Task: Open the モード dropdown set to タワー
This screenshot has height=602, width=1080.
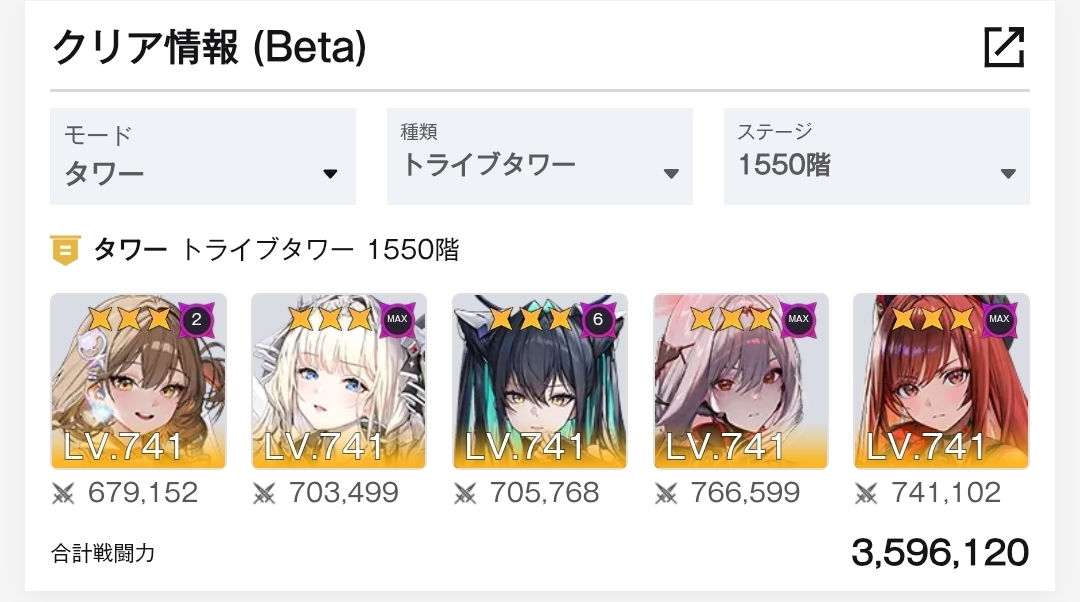Action: (203, 156)
